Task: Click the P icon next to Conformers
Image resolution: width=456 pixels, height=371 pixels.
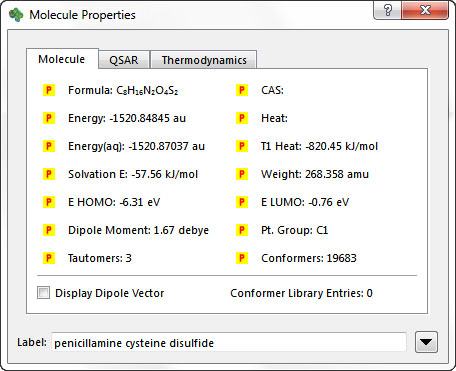Action: coord(242,258)
